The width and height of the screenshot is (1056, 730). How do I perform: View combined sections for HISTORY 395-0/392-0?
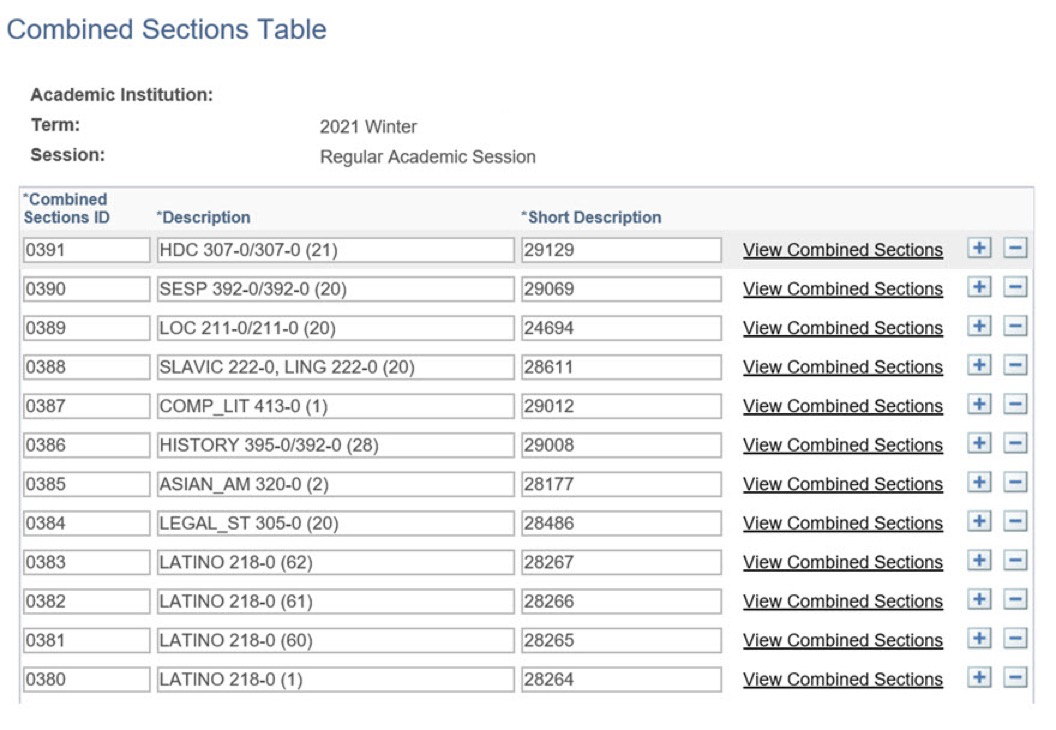tap(842, 445)
